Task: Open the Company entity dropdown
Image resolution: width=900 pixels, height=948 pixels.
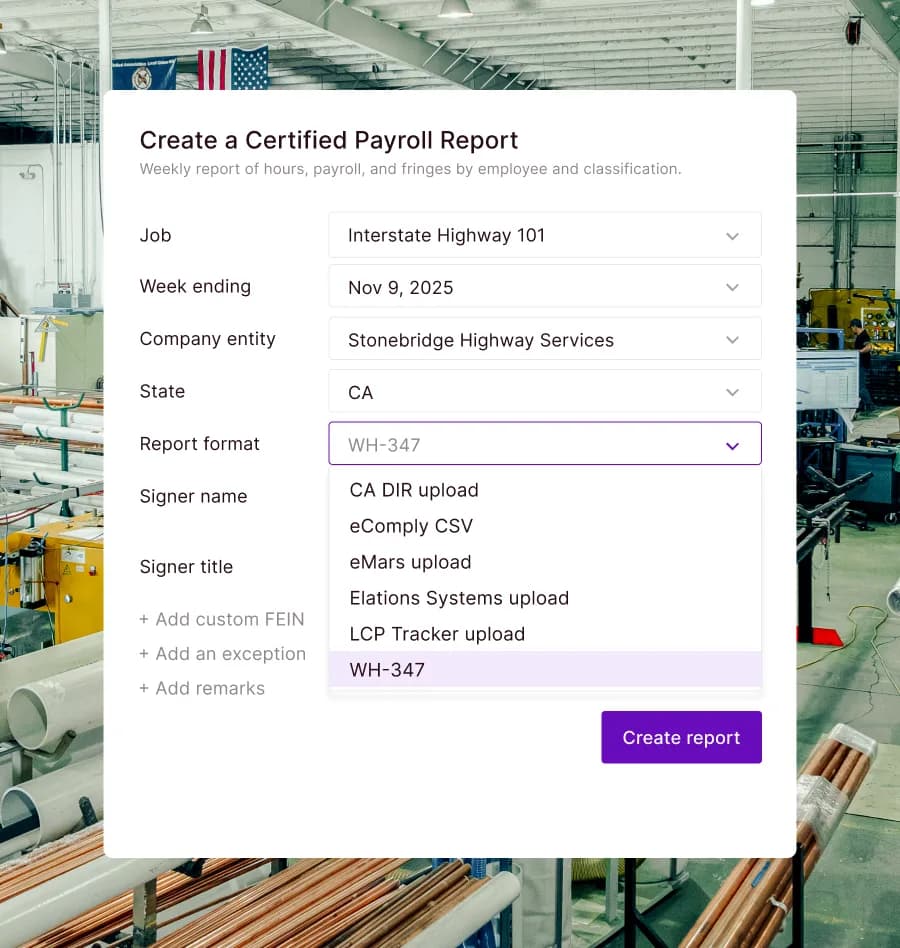Action: [x=545, y=339]
